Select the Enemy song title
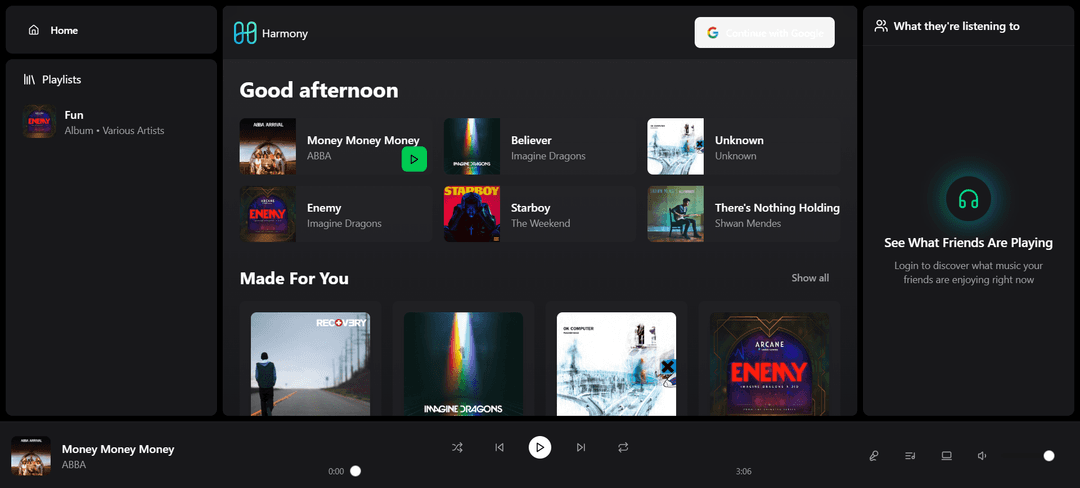 coord(324,208)
